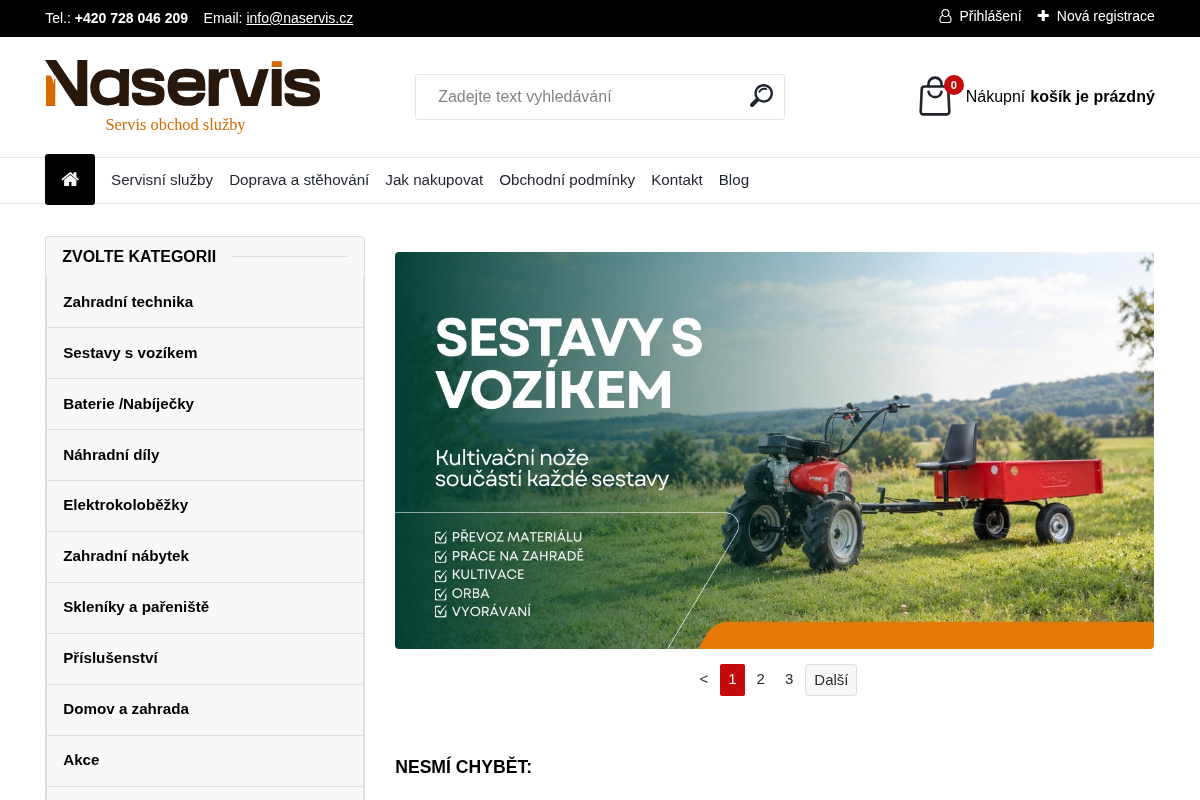Click the NESMÍ CHYBĚT: heading
The width and height of the screenshot is (1200, 800).
pos(463,767)
